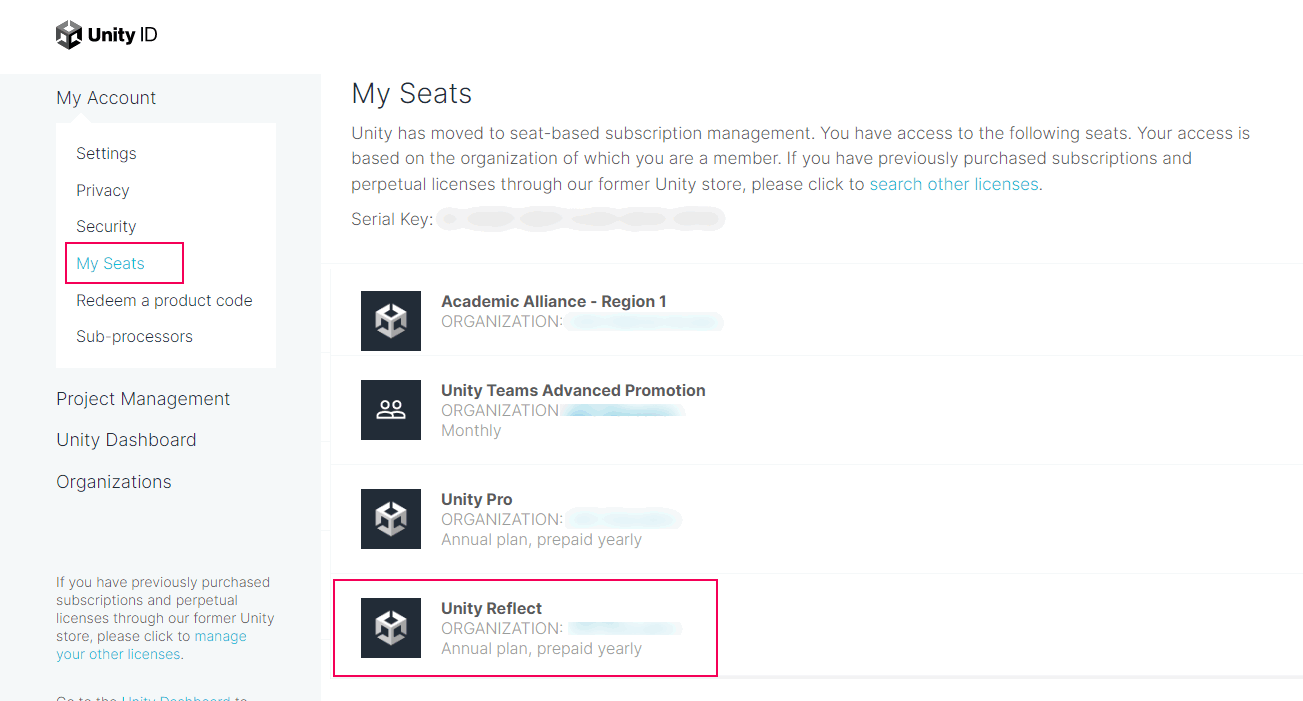Select My Seats in sidebar
The height and width of the screenshot is (701, 1303).
pyautogui.click(x=110, y=263)
